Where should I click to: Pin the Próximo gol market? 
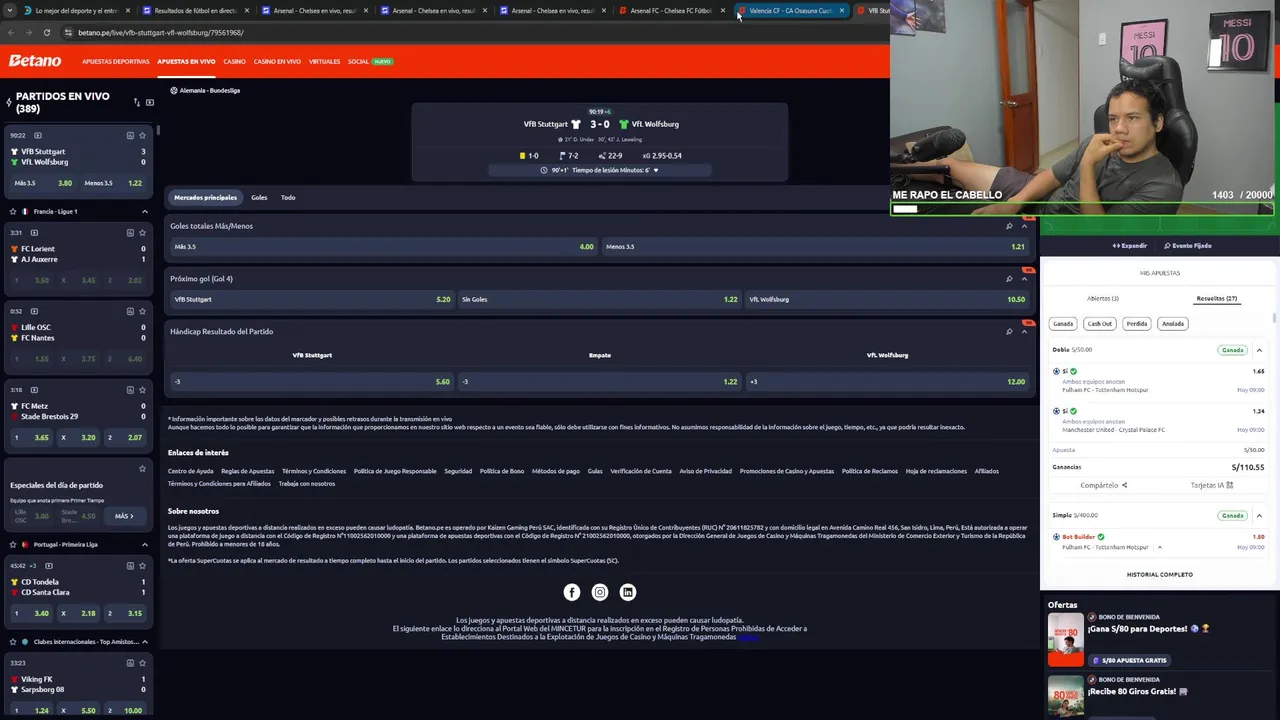pos(1009,279)
